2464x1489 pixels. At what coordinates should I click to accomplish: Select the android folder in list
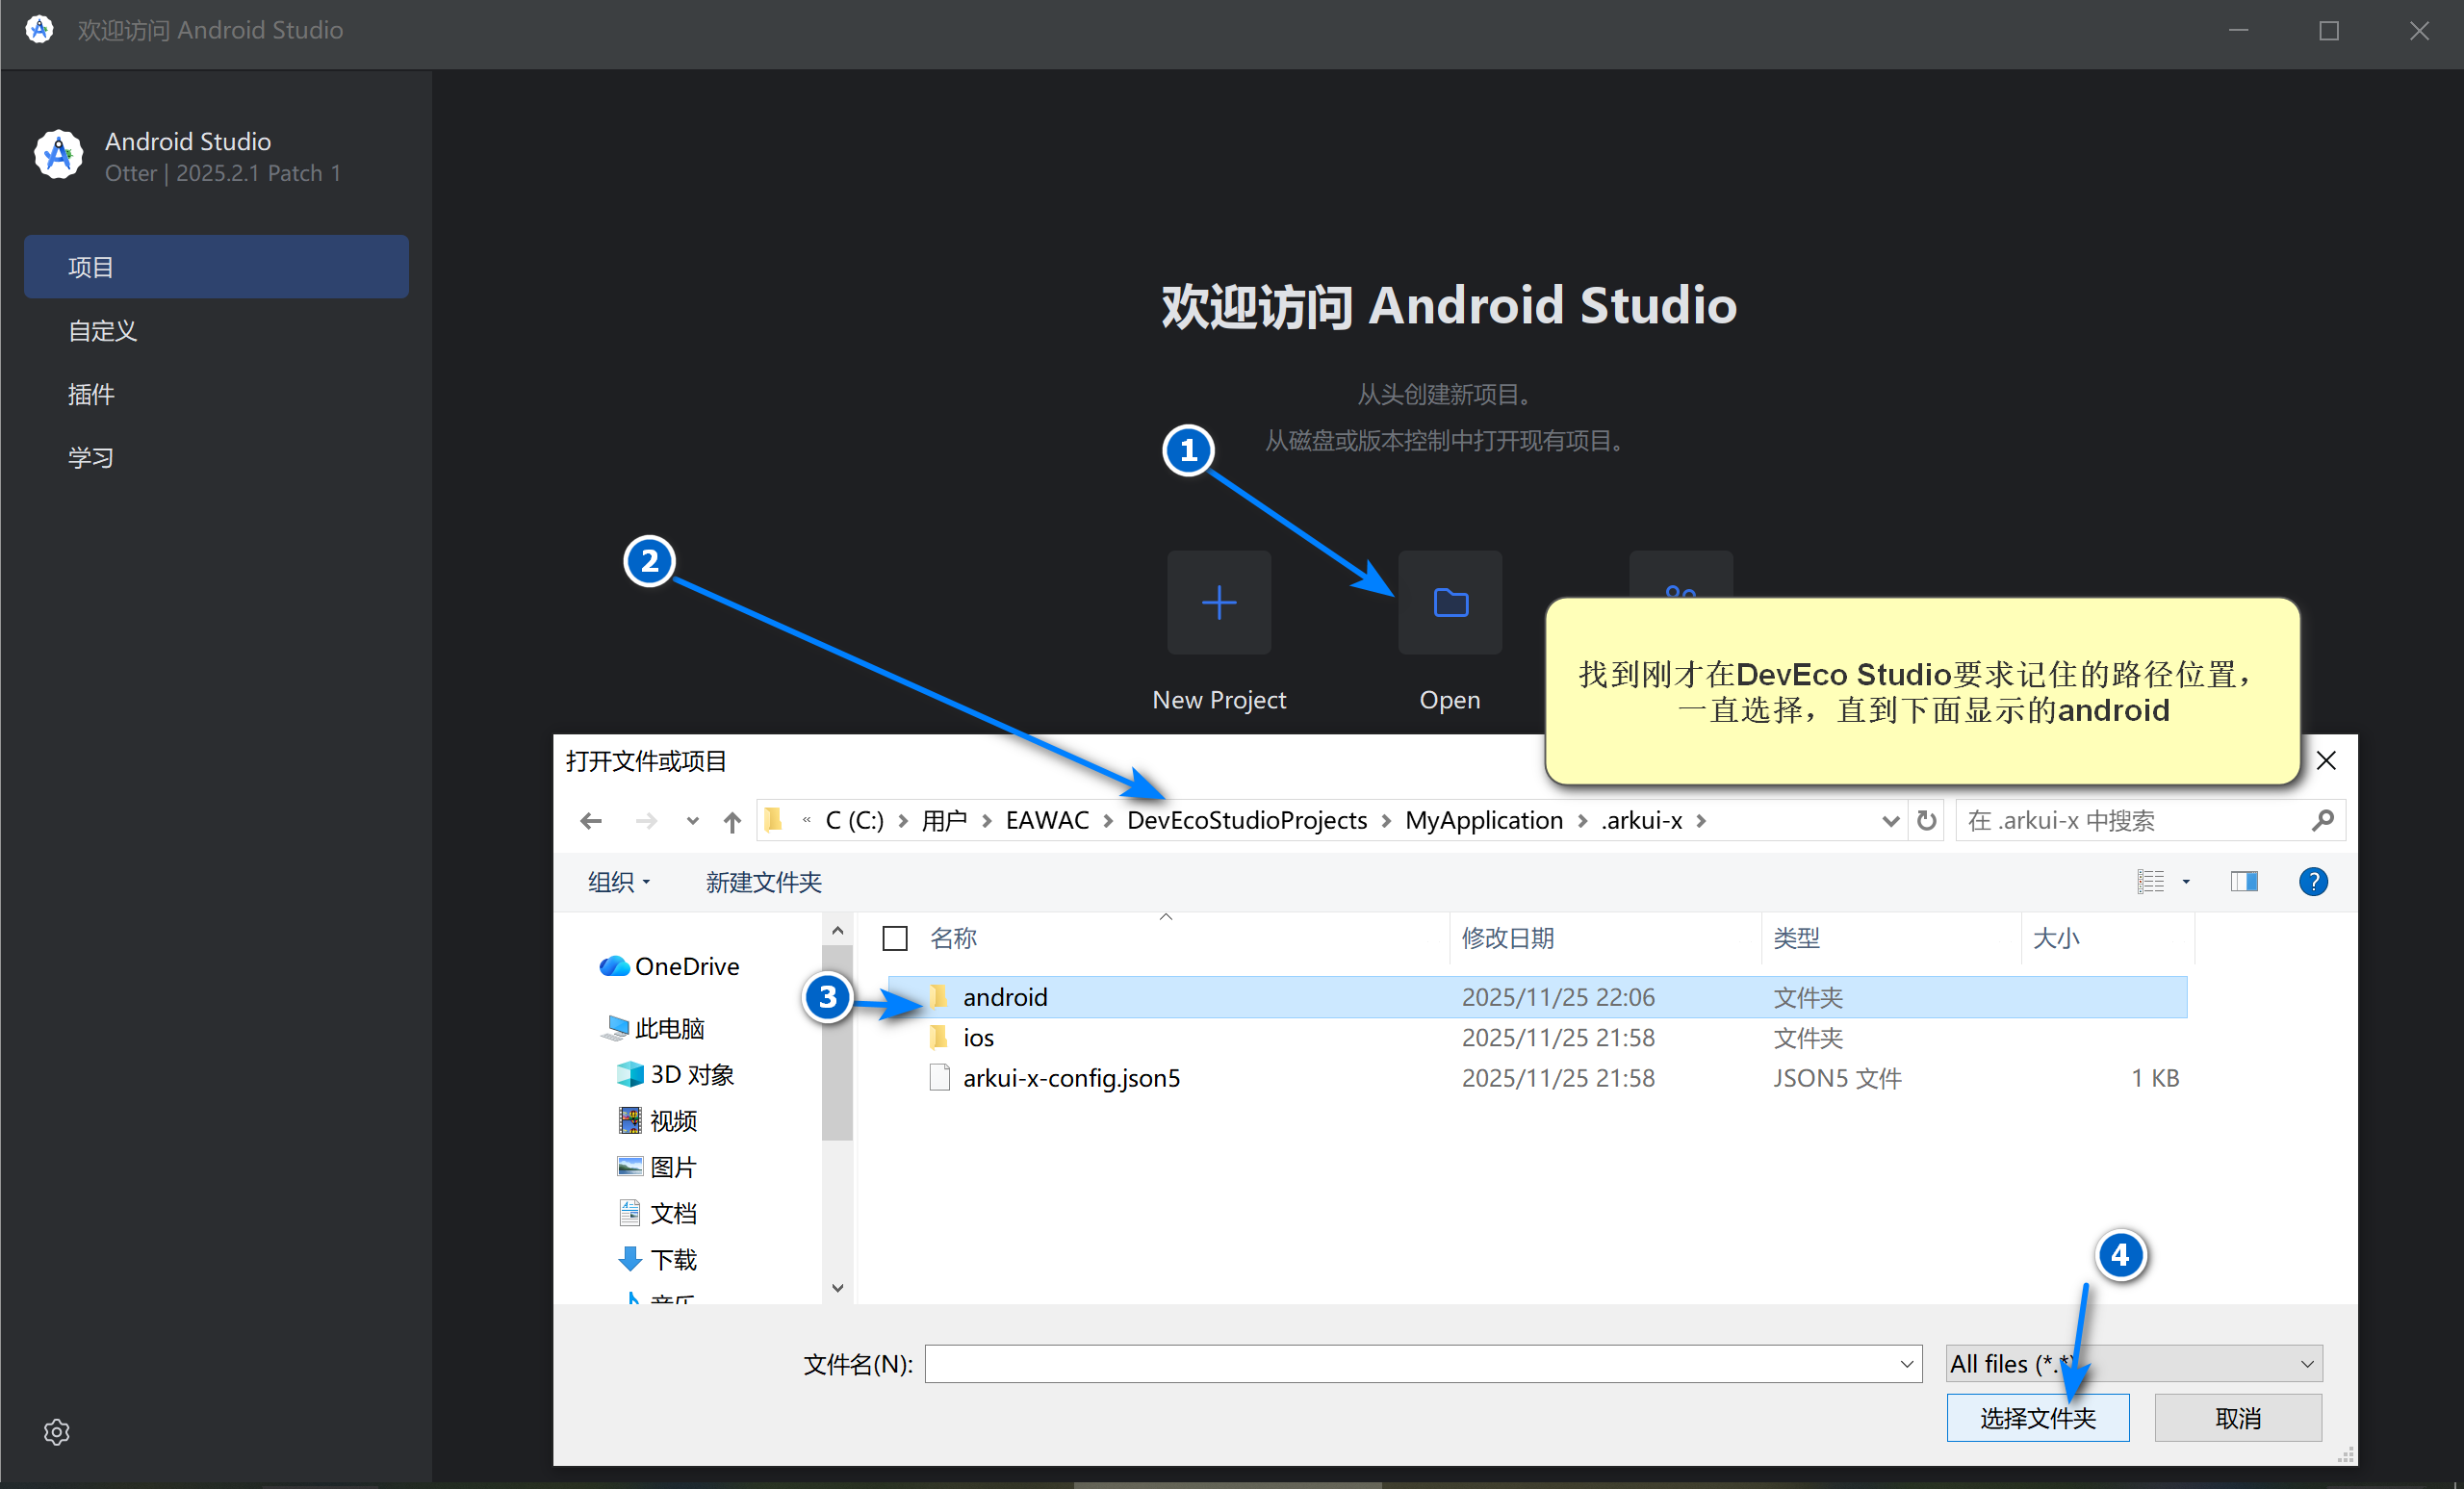1004,997
